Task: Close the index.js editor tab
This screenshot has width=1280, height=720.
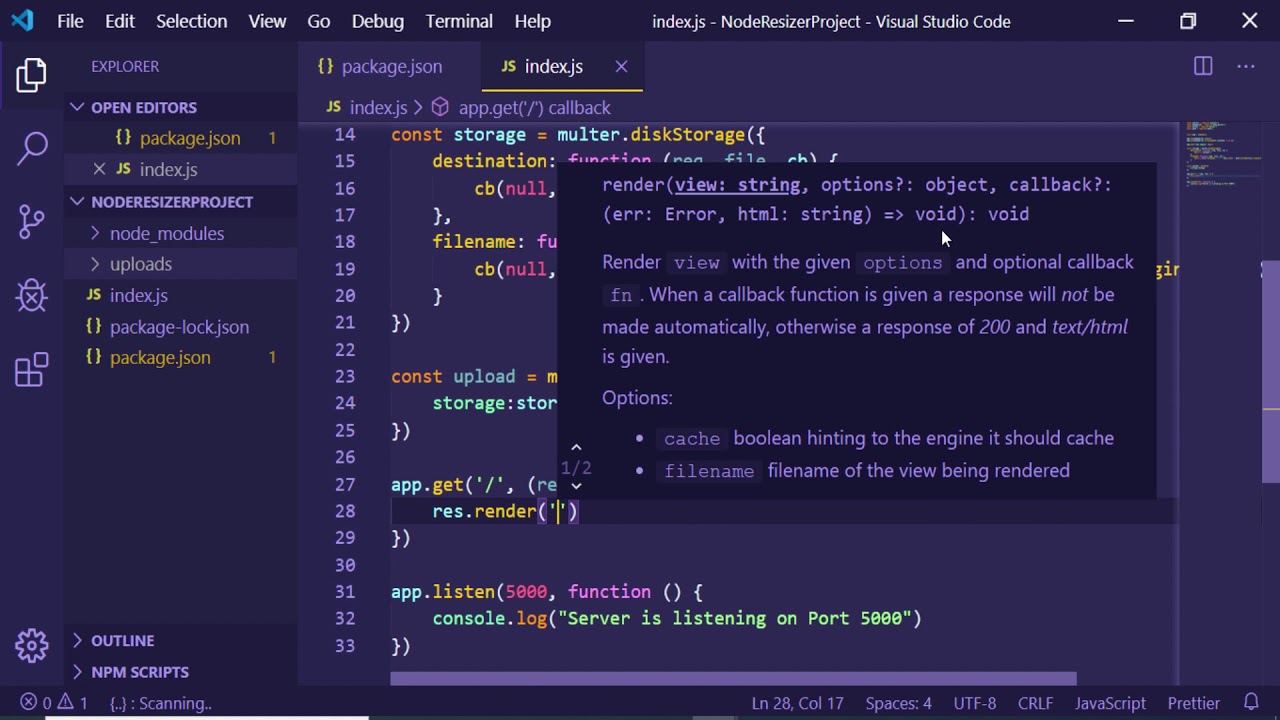Action: pos(621,66)
